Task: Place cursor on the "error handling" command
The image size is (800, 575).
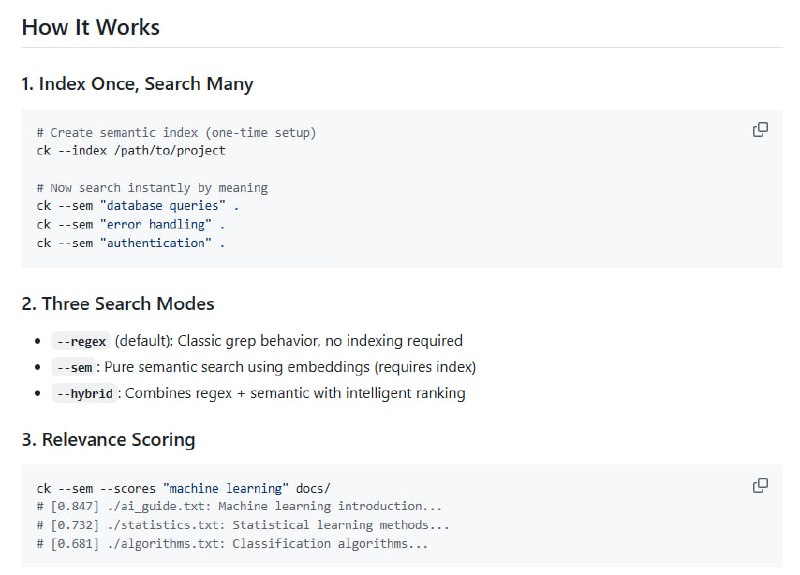Action: click(131, 224)
